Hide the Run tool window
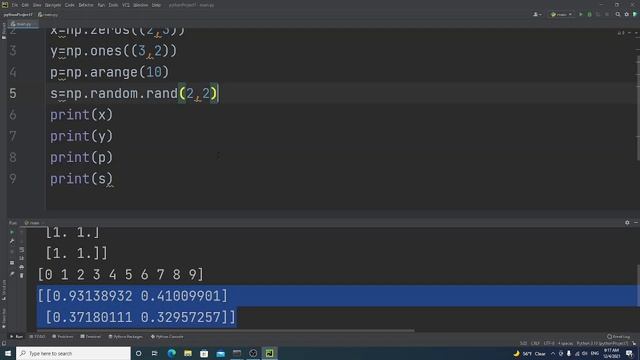The height and width of the screenshot is (360, 640). click(636, 222)
